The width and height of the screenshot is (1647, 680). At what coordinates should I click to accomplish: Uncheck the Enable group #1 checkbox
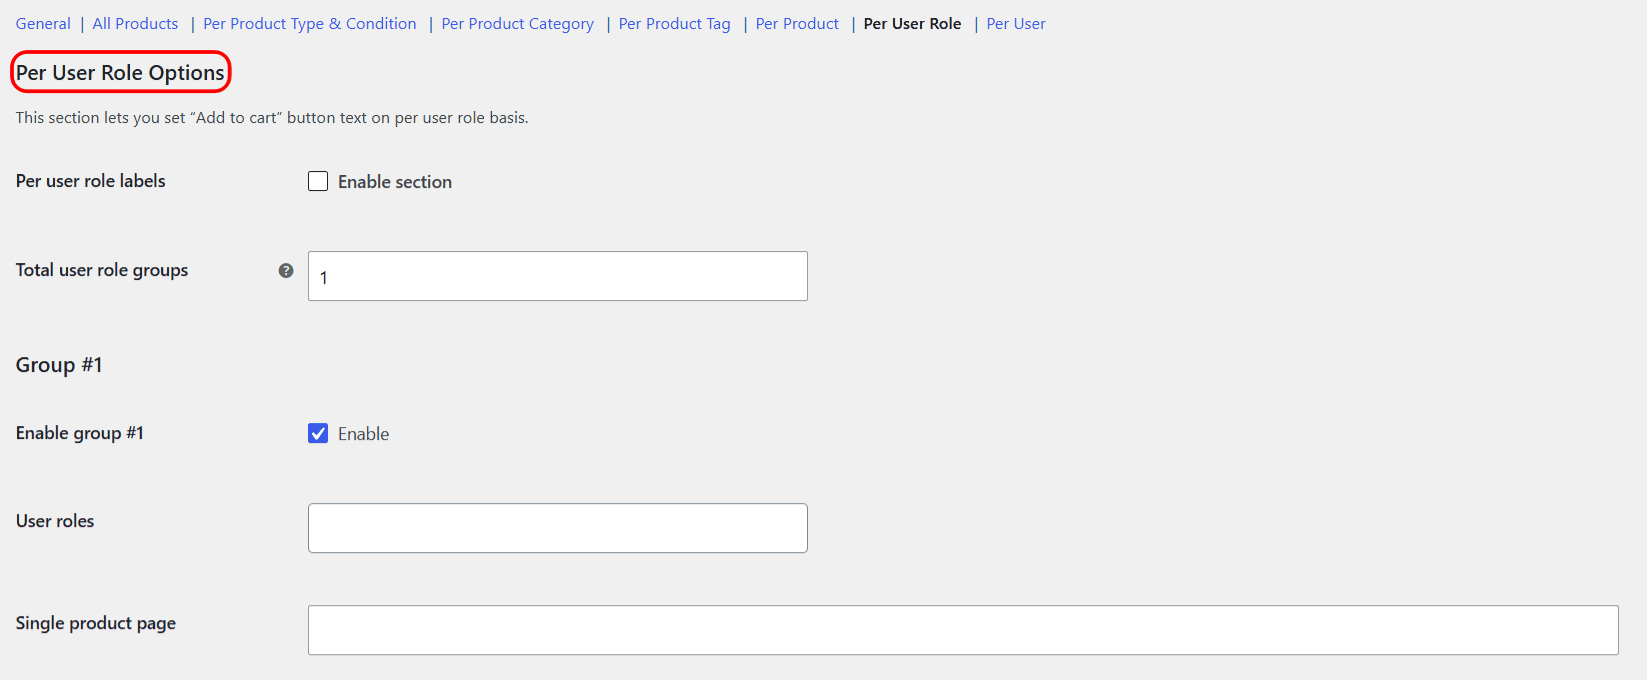tap(318, 433)
